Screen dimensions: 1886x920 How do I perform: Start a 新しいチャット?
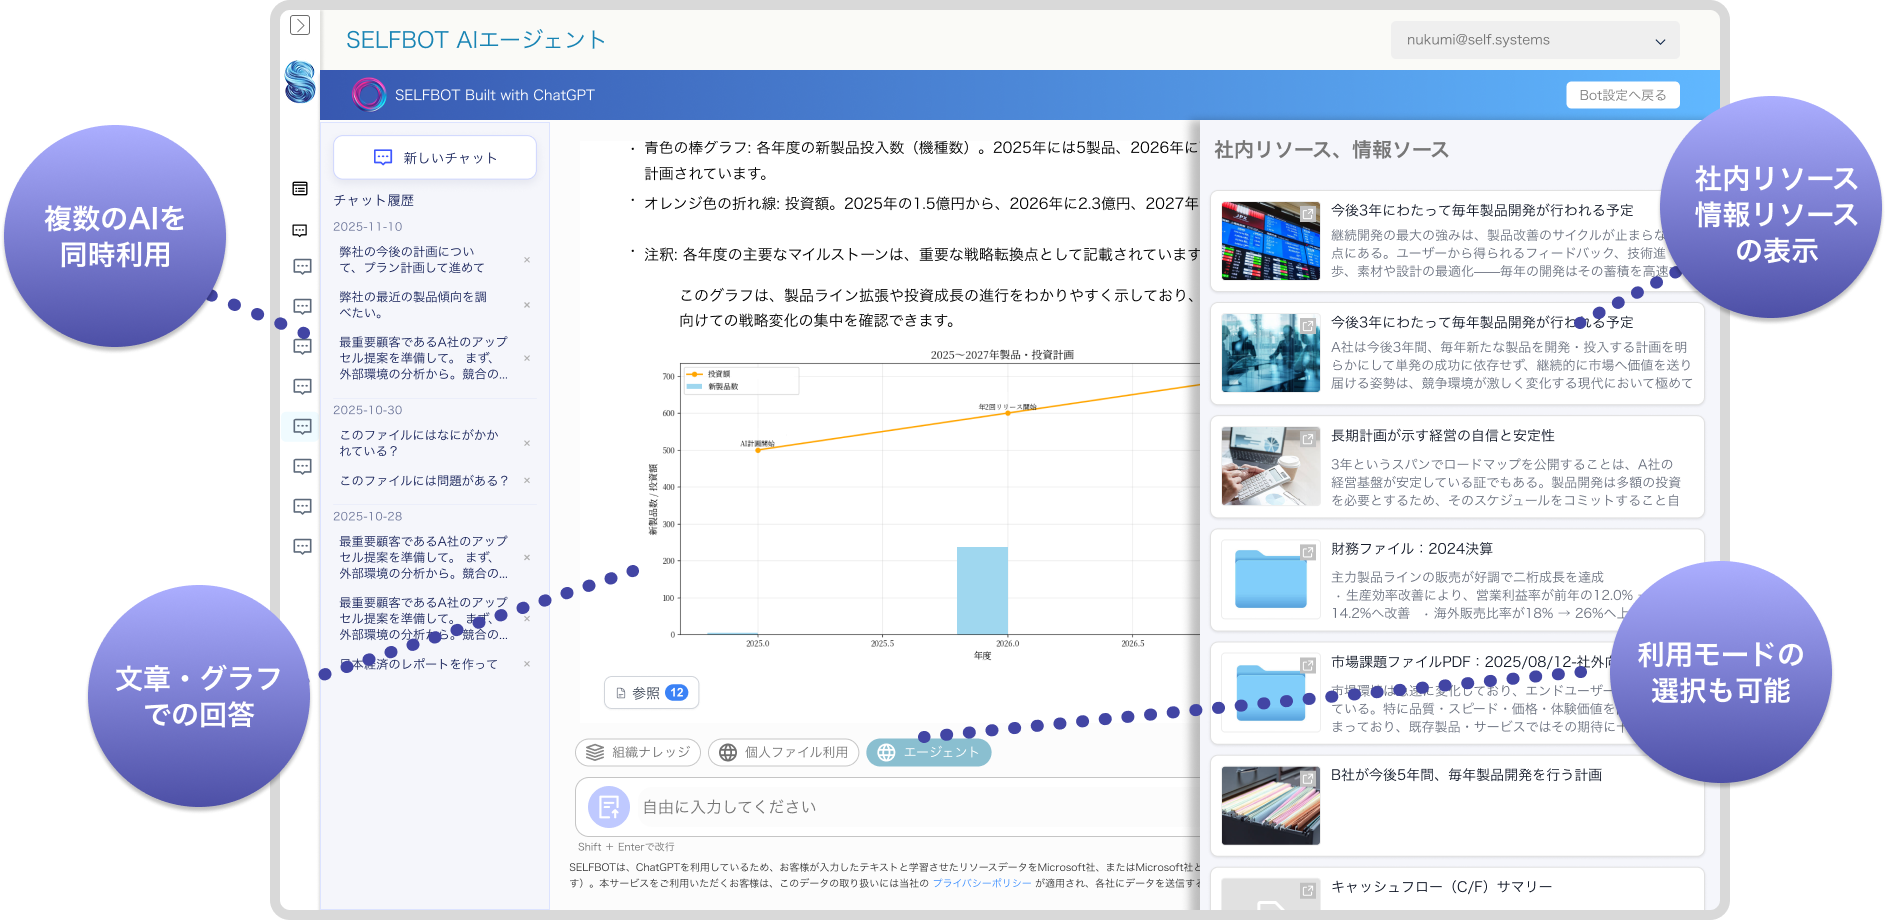click(x=435, y=158)
